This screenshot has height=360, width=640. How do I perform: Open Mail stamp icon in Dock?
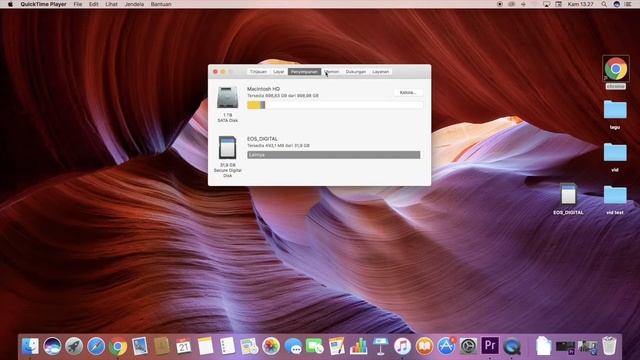click(x=140, y=346)
